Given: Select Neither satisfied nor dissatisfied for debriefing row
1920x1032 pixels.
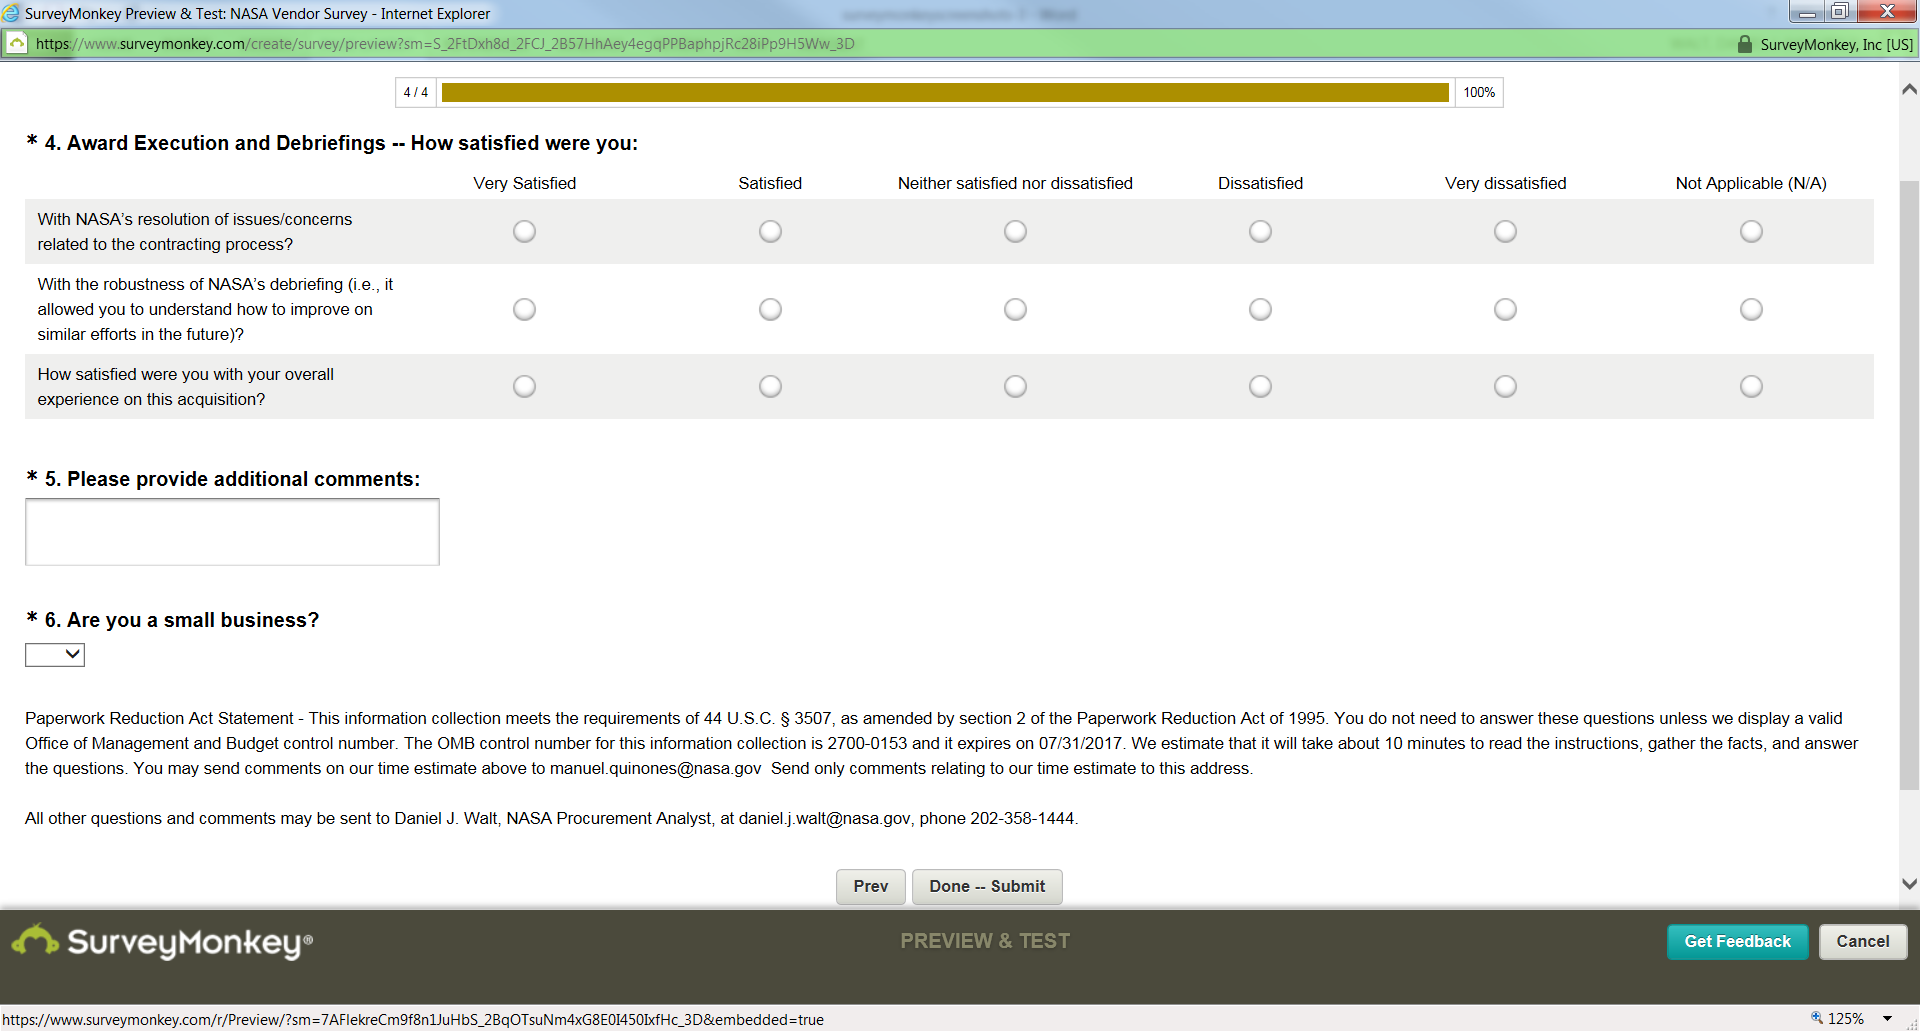Looking at the screenshot, I should click(1015, 309).
